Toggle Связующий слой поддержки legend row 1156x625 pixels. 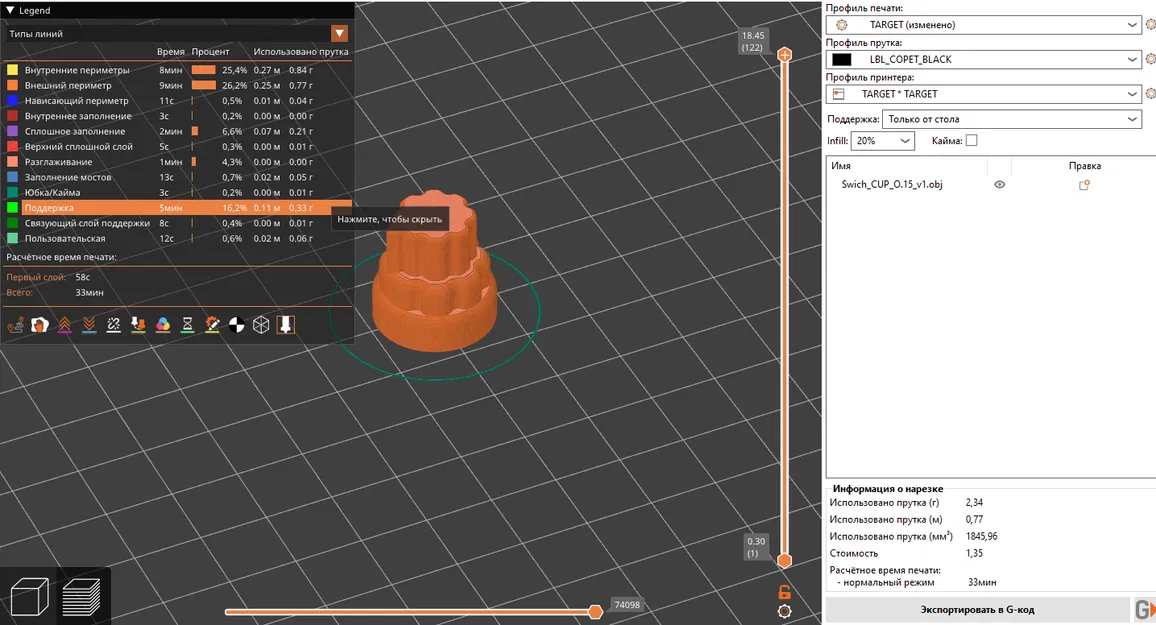point(178,223)
